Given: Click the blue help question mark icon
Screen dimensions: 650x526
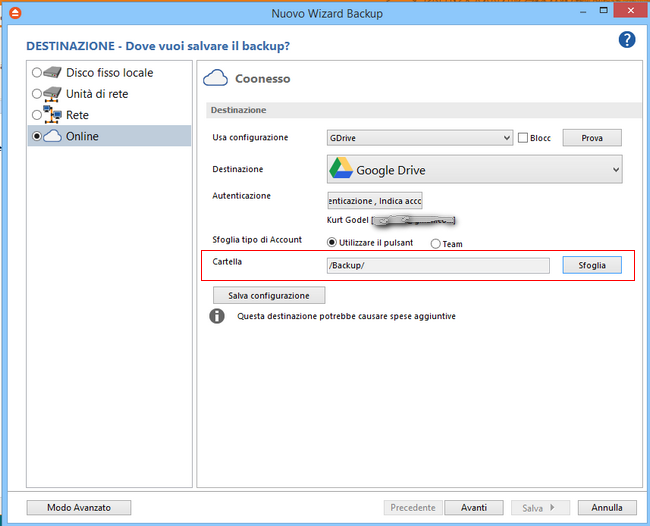Looking at the screenshot, I should pos(627,40).
